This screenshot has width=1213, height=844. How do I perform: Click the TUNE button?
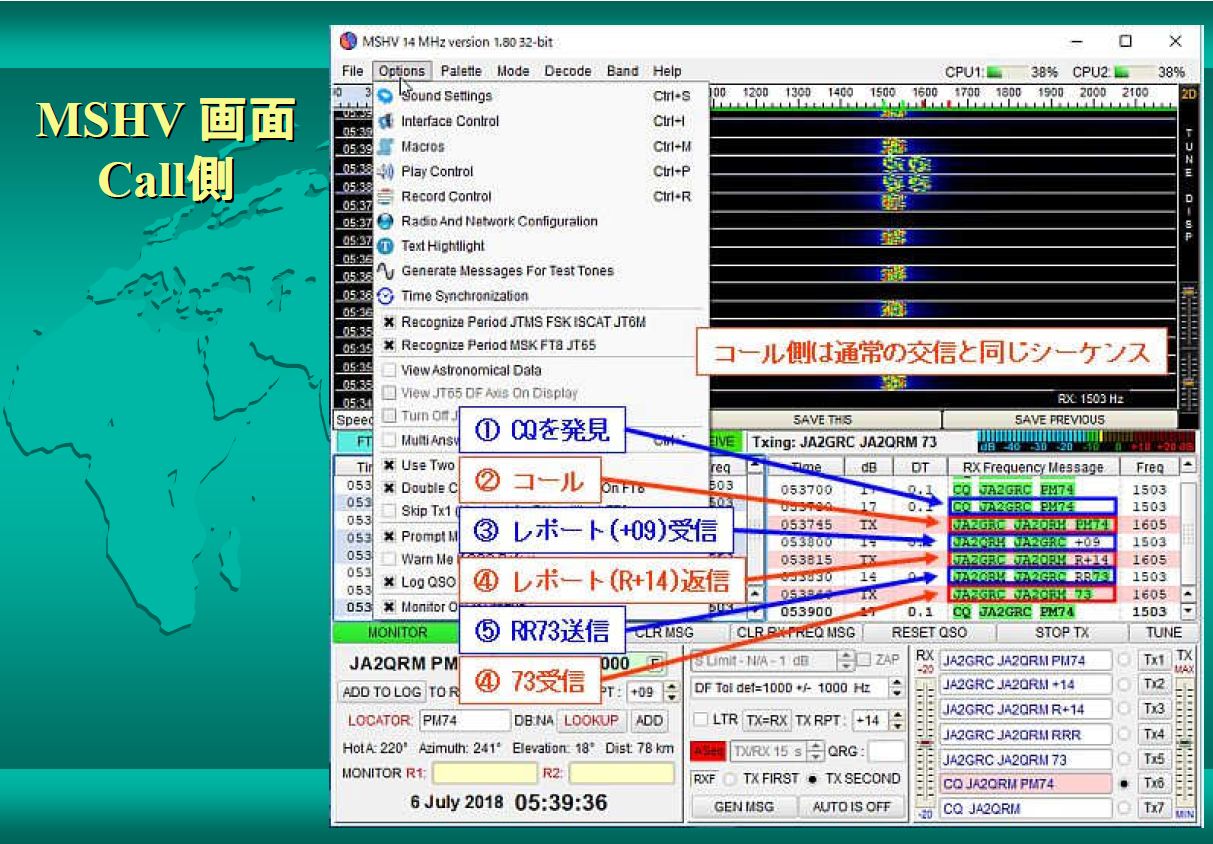1162,632
